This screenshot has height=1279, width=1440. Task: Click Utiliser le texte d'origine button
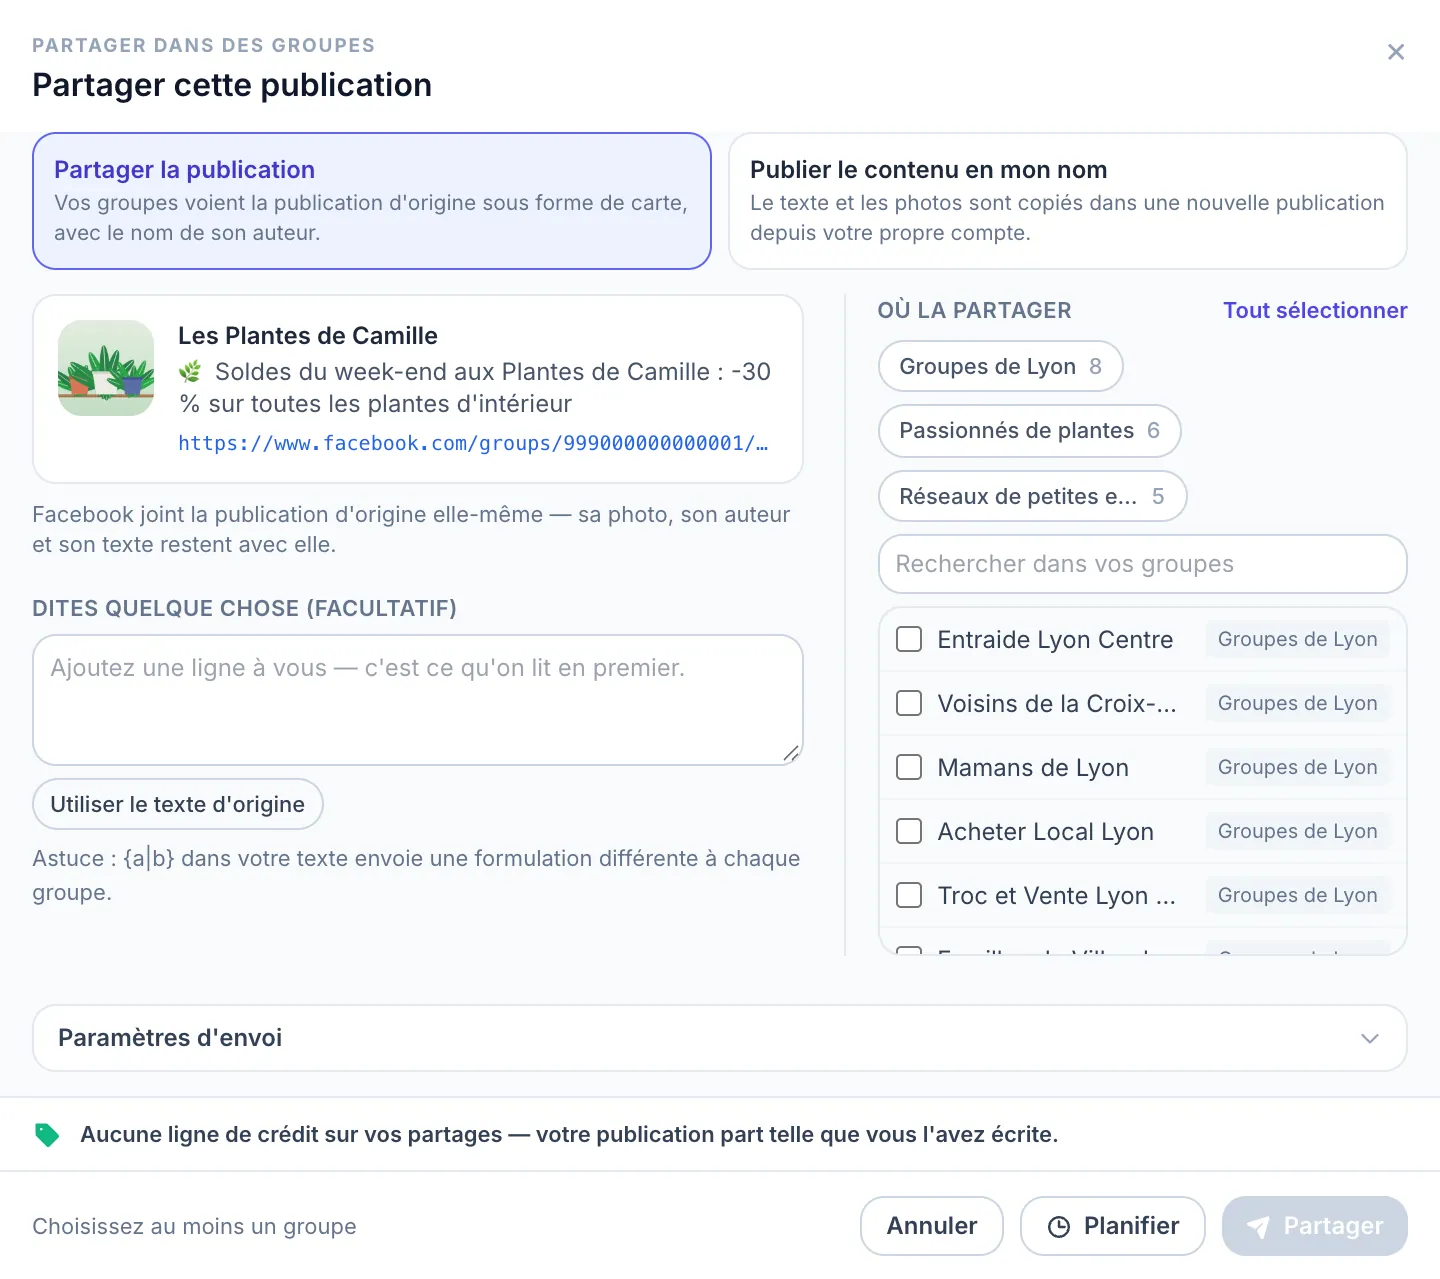pyautogui.click(x=178, y=804)
